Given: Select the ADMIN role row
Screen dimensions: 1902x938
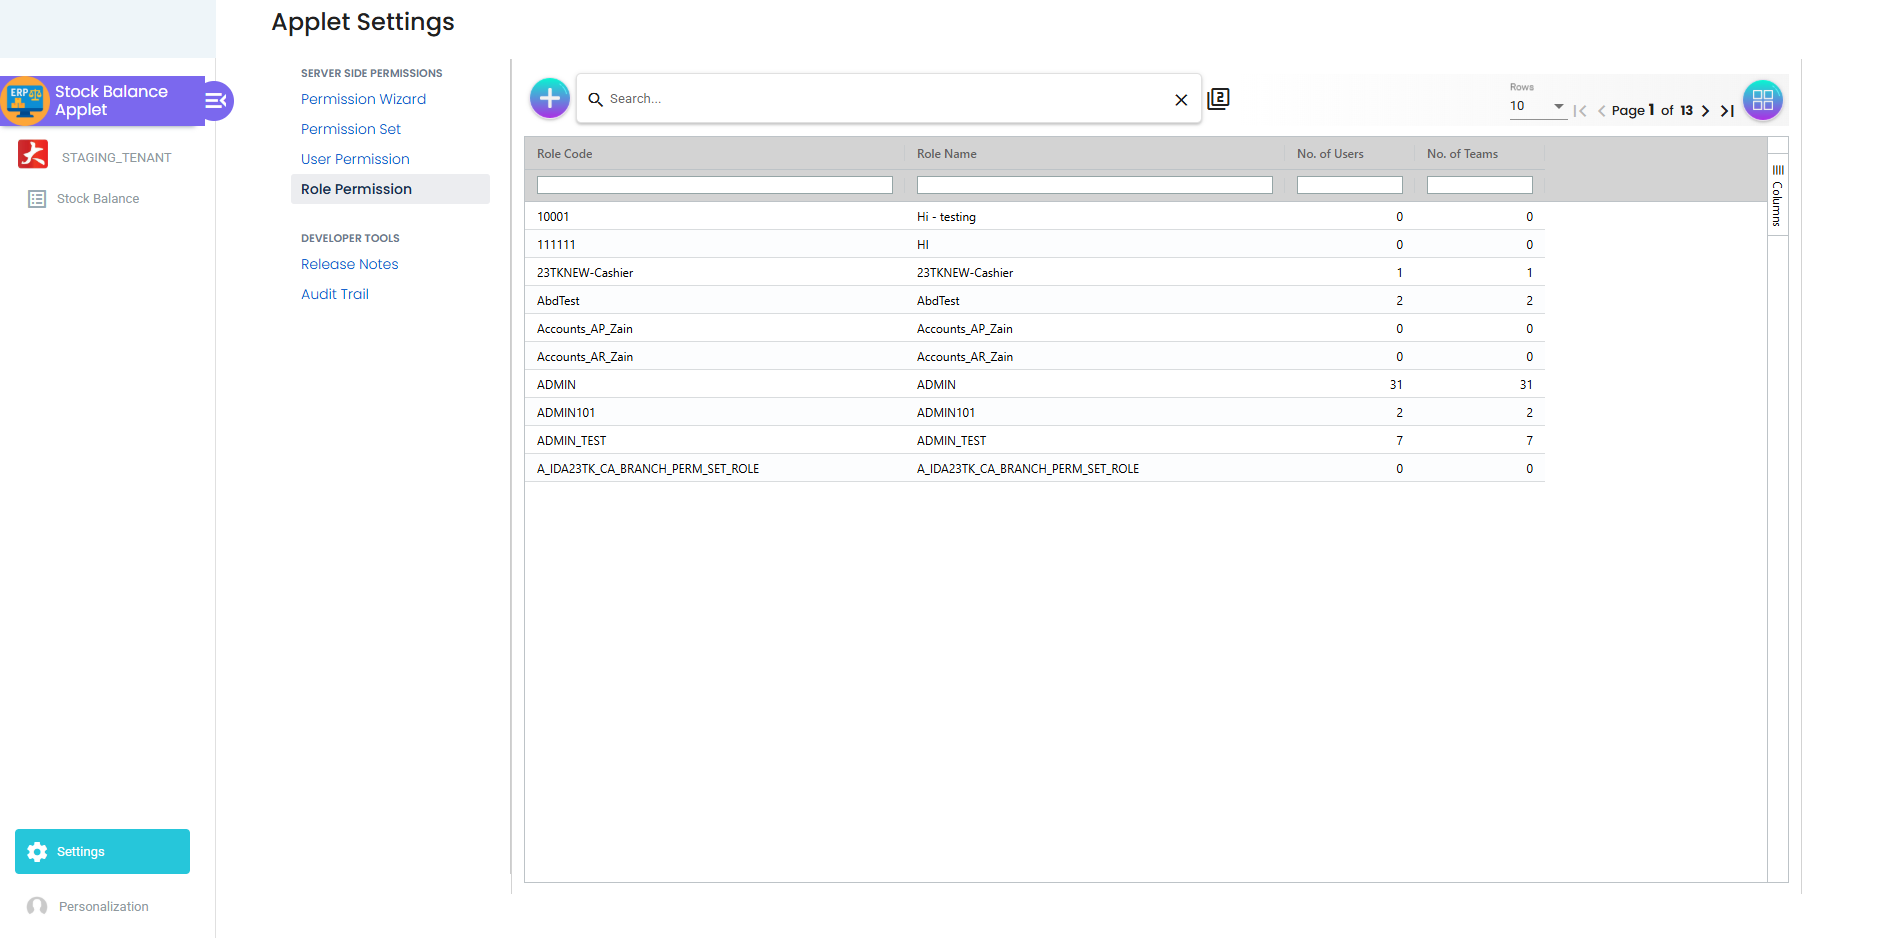Looking at the screenshot, I should pyautogui.click(x=900, y=384).
